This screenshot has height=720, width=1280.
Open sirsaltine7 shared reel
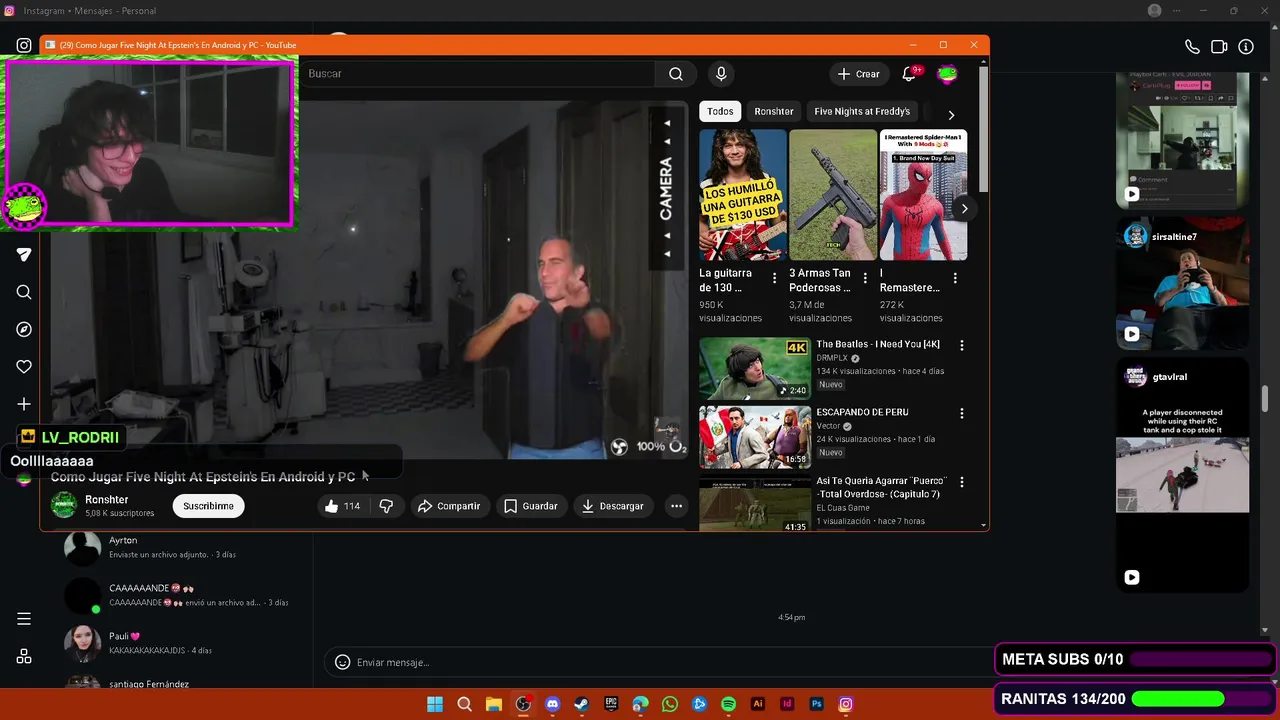[1182, 284]
